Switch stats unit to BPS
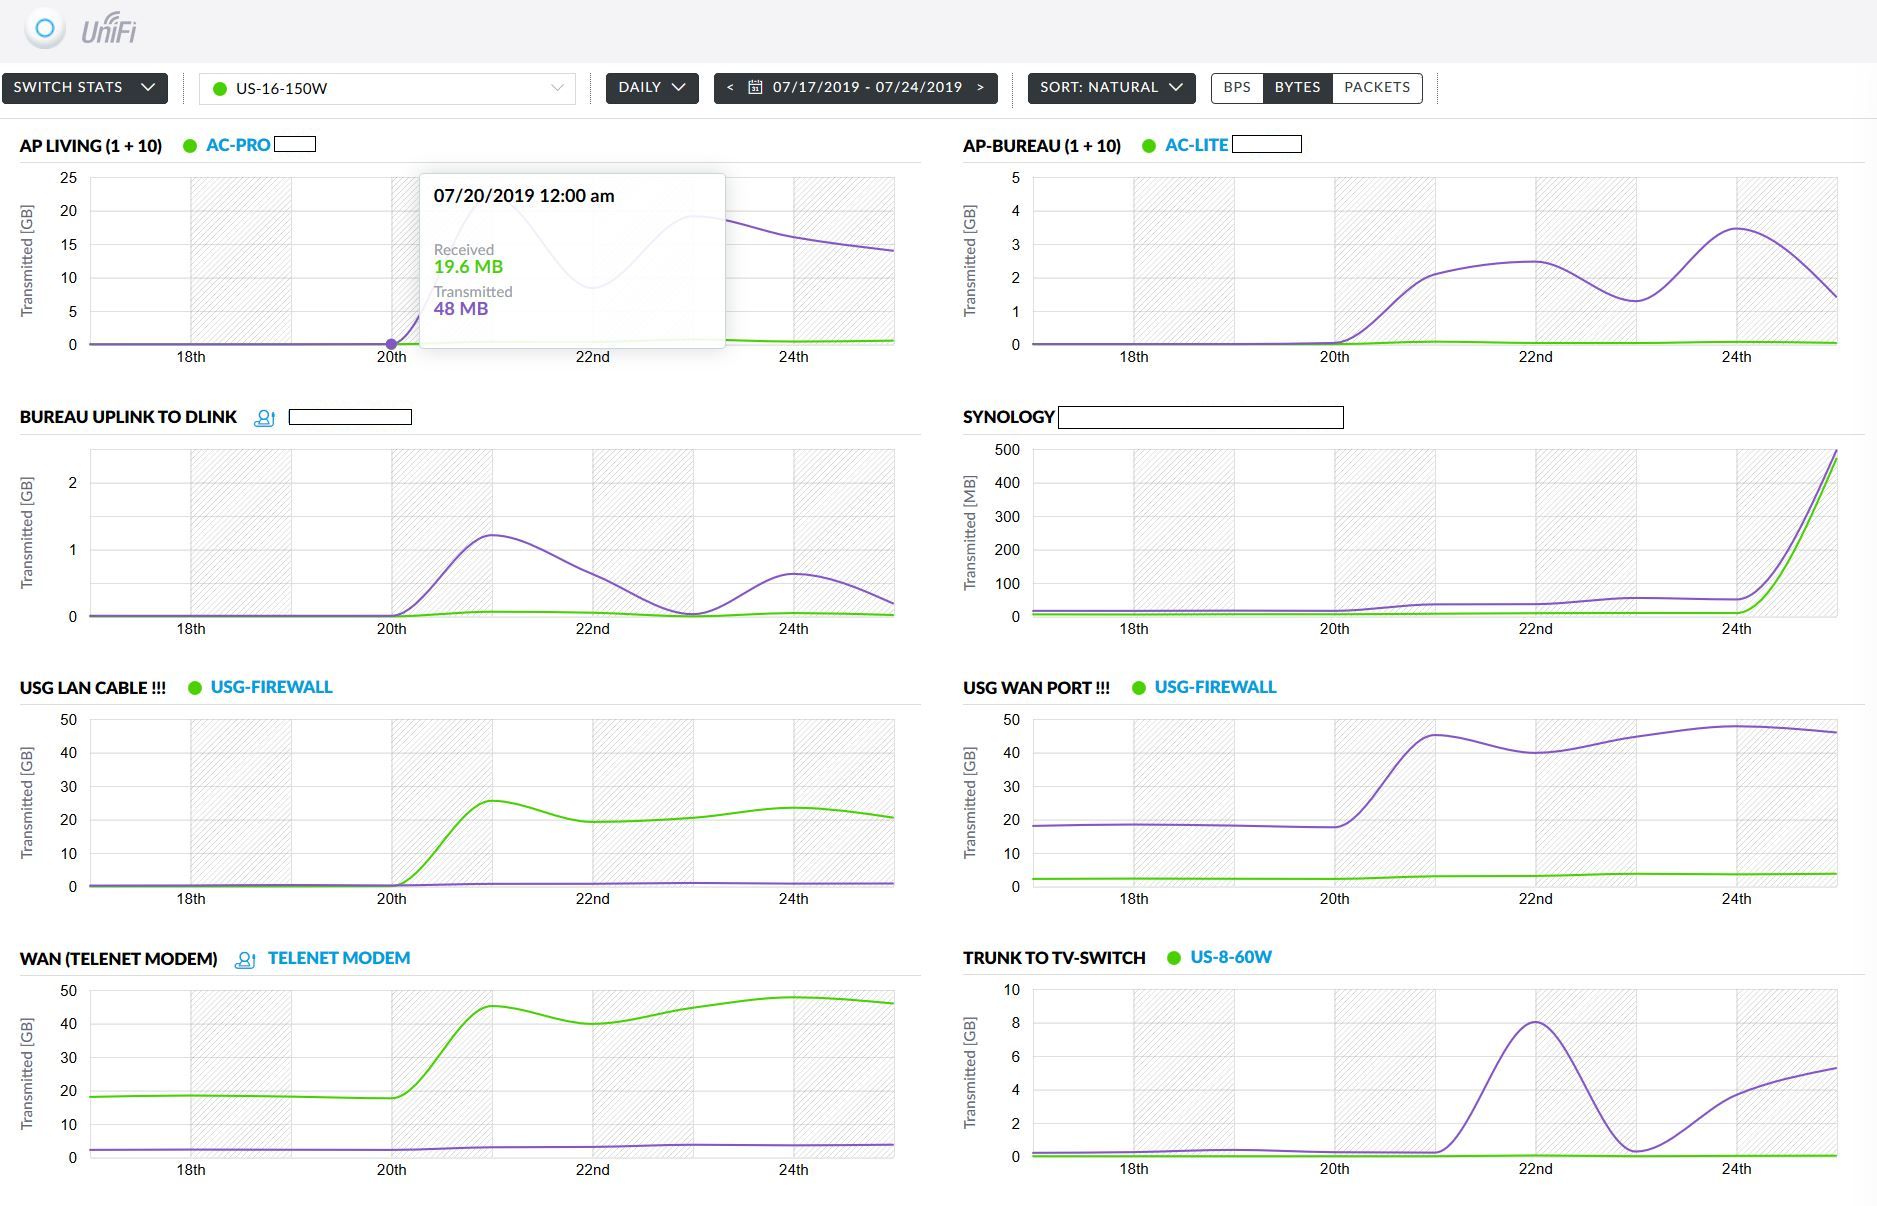Viewport: 1877px width, 1206px height. click(1237, 88)
